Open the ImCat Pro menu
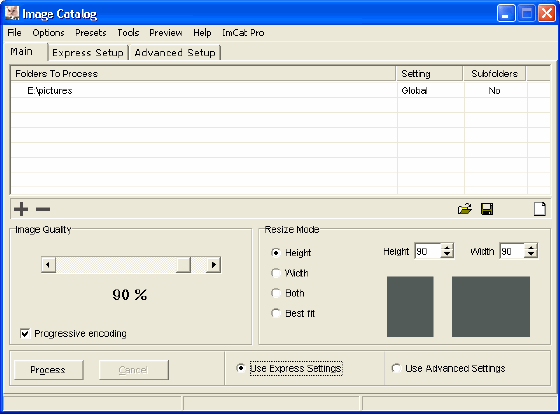 tap(243, 33)
